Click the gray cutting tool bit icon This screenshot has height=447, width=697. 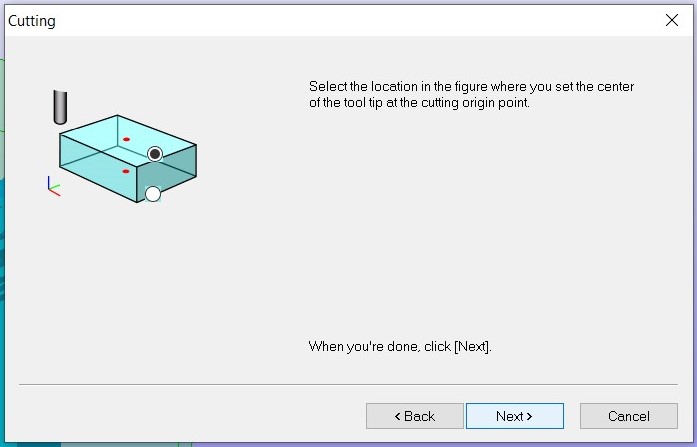tap(60, 107)
